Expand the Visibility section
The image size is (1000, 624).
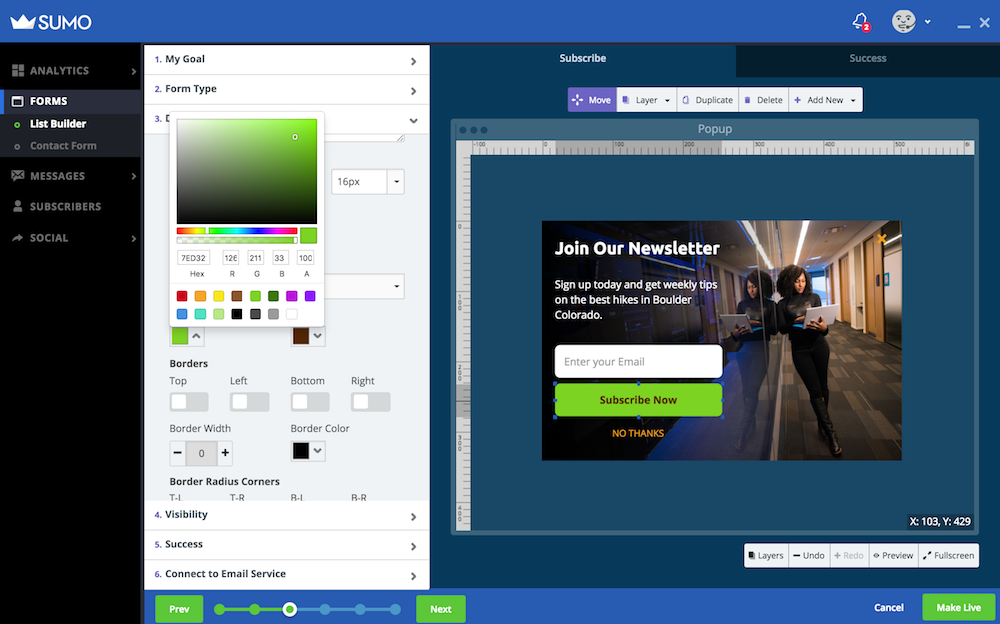pos(286,515)
